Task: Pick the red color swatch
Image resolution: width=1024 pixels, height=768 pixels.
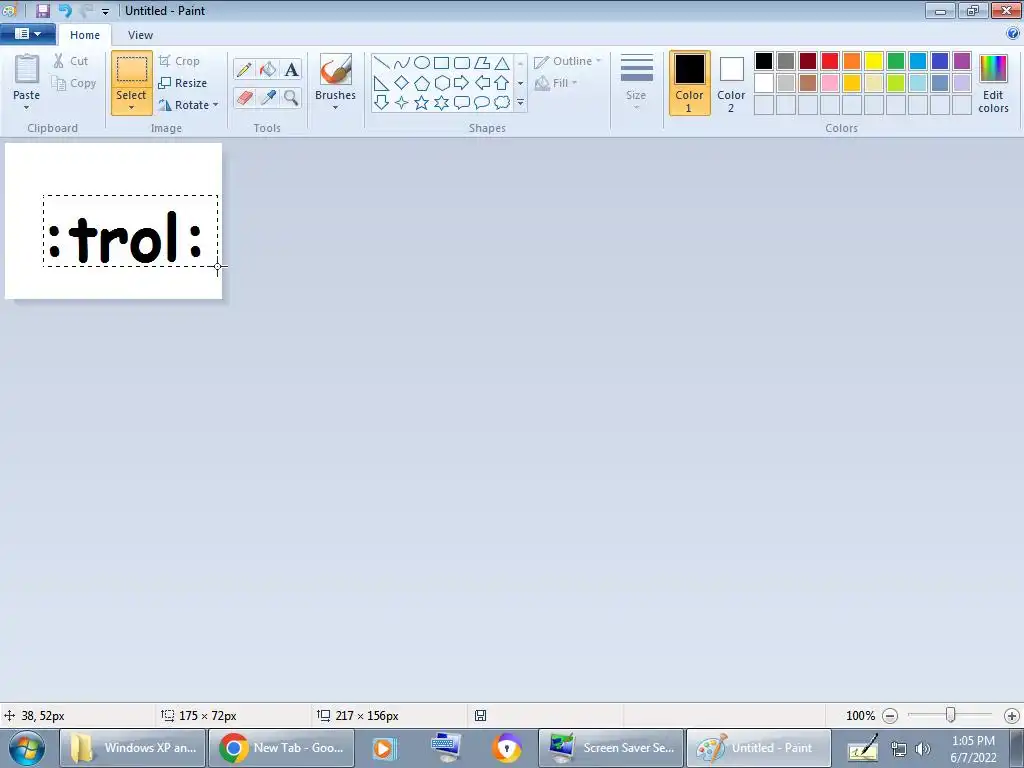Action: click(x=830, y=61)
